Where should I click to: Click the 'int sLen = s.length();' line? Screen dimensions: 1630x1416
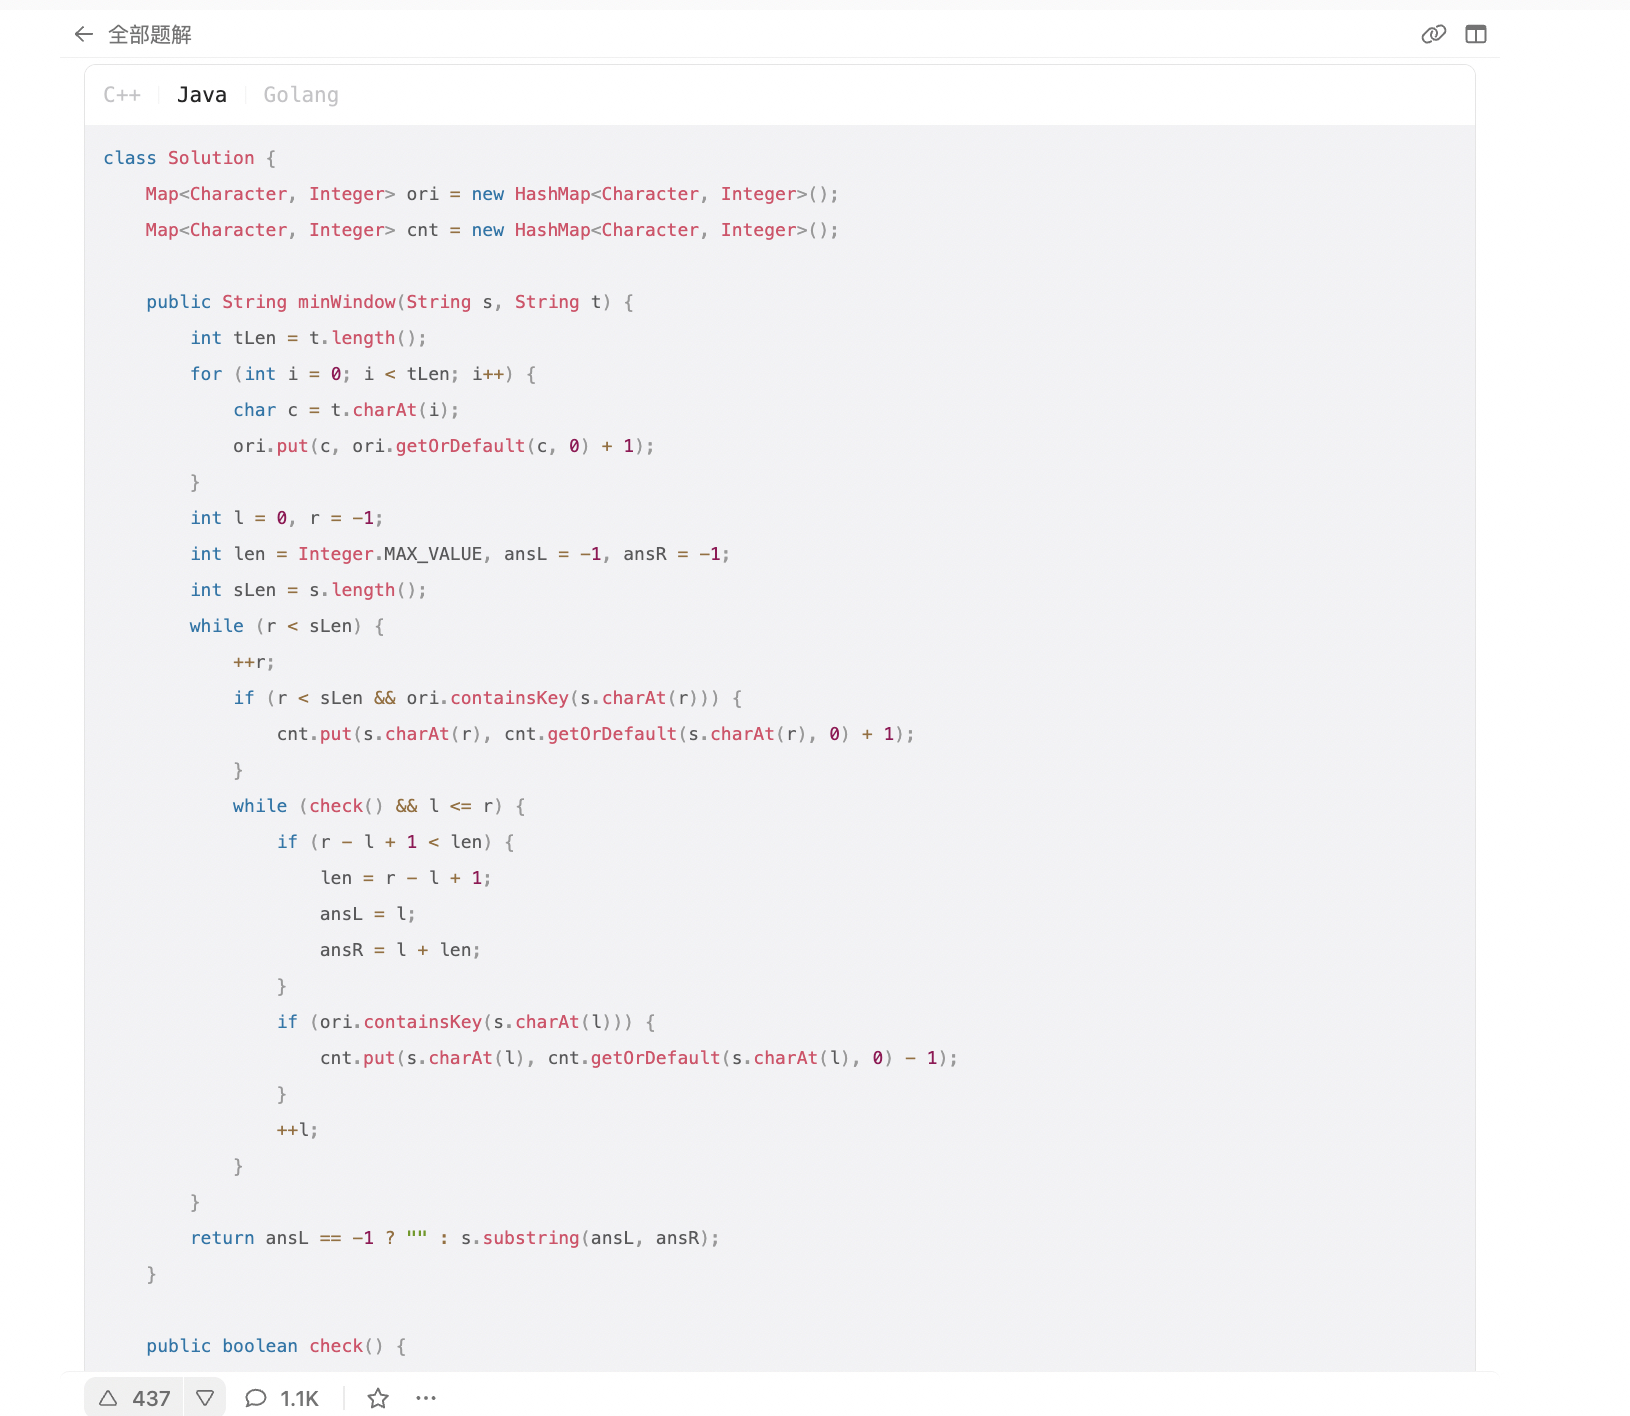[308, 590]
